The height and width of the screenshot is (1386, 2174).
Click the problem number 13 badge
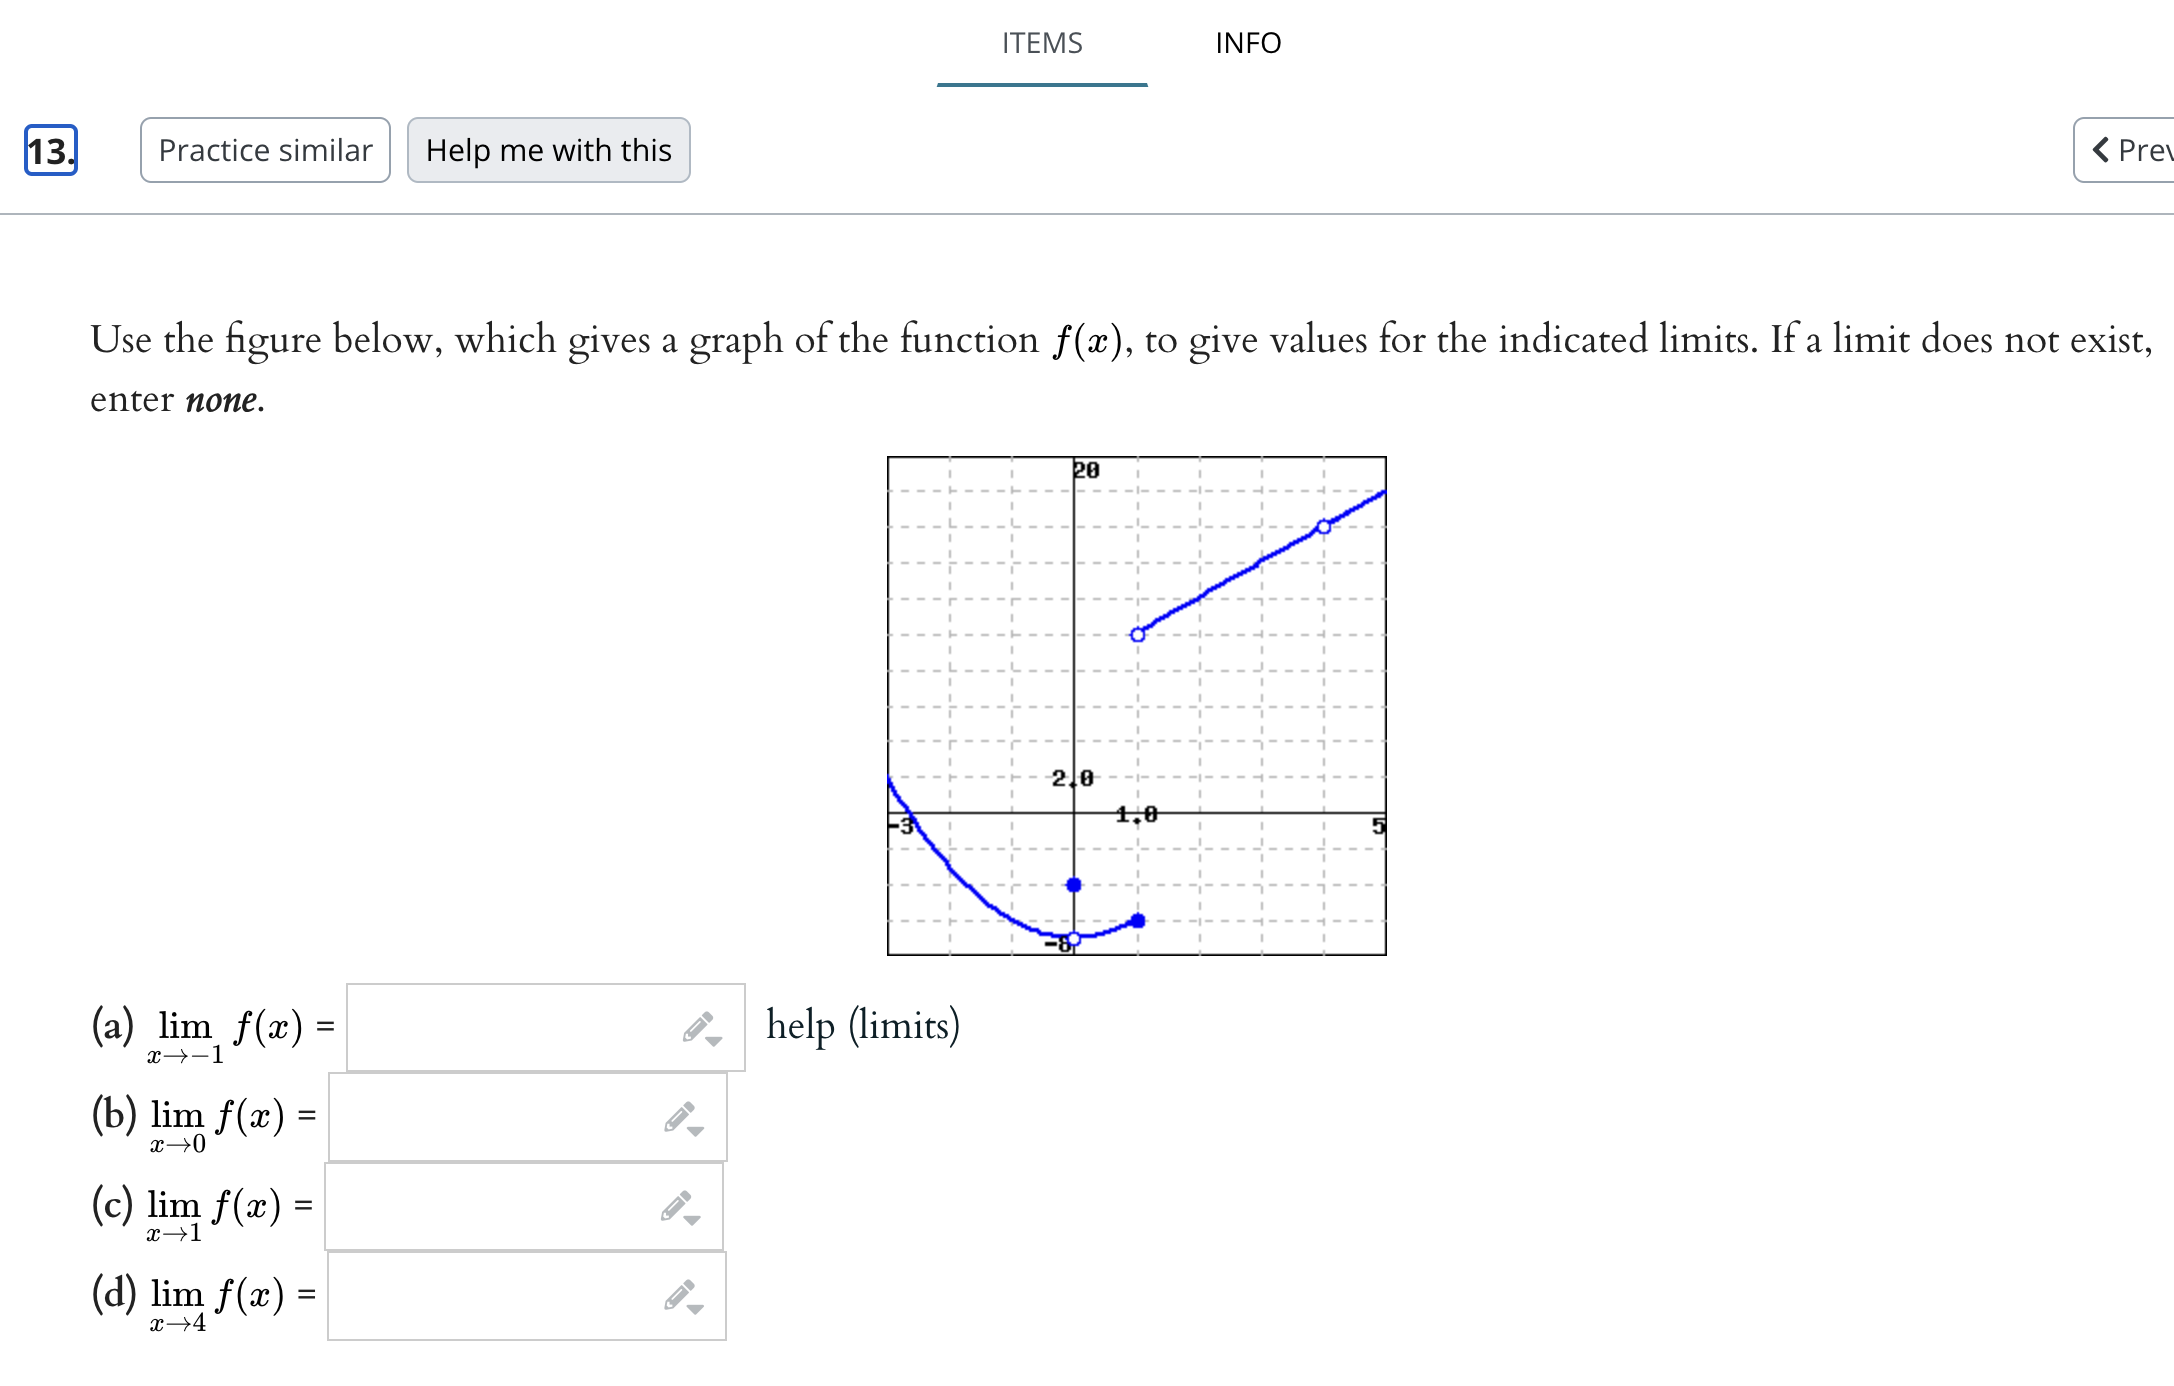point(49,150)
